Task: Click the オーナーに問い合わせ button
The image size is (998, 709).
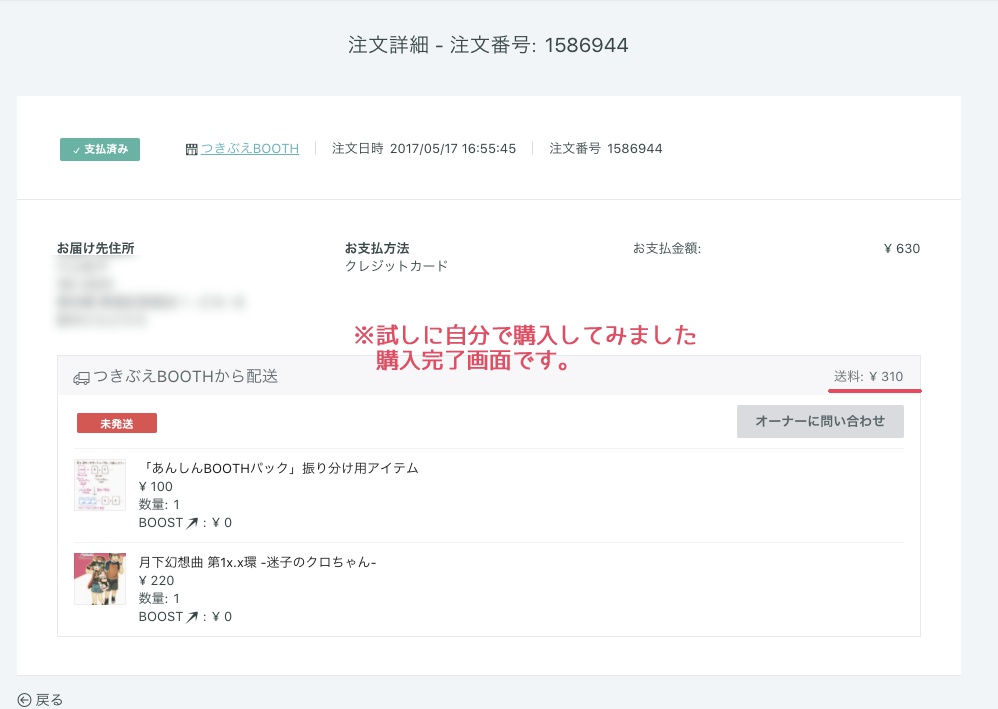Action: [x=820, y=421]
